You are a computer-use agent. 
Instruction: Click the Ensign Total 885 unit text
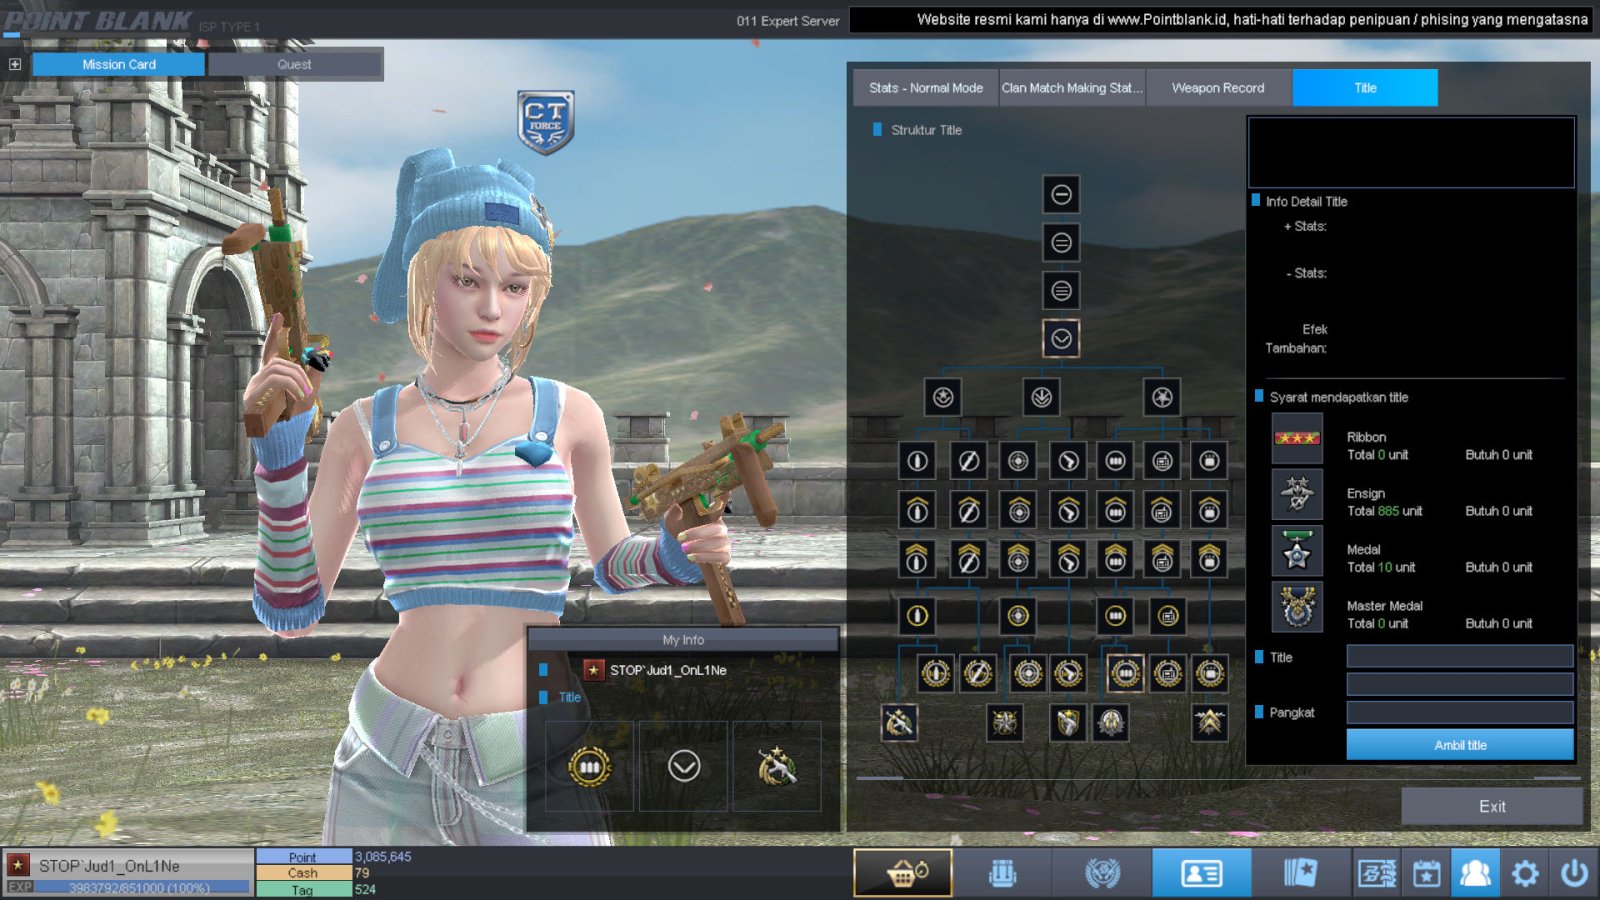click(x=1384, y=511)
